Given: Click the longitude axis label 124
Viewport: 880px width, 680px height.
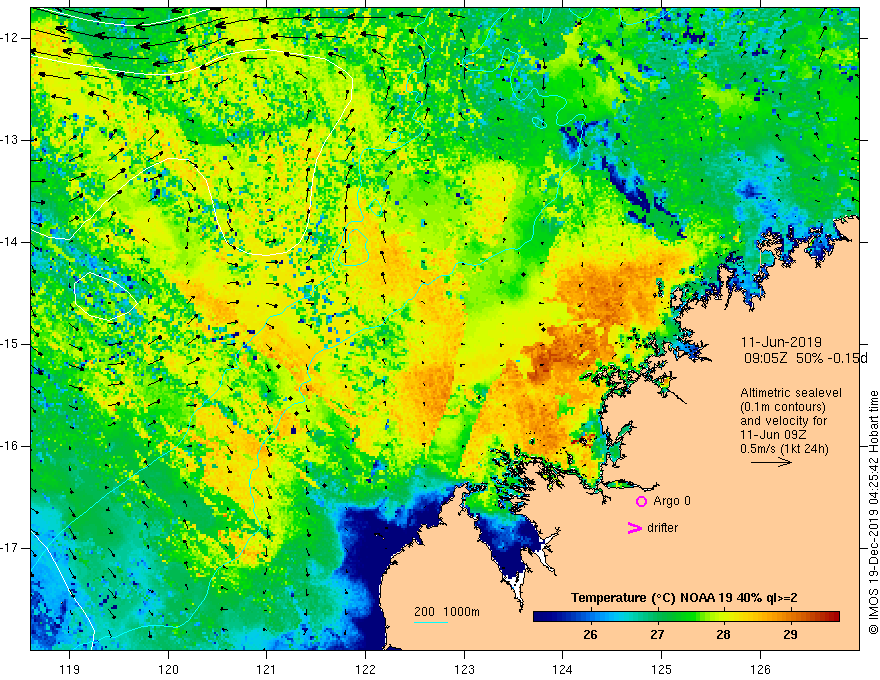Looking at the screenshot, I should coord(563,669).
